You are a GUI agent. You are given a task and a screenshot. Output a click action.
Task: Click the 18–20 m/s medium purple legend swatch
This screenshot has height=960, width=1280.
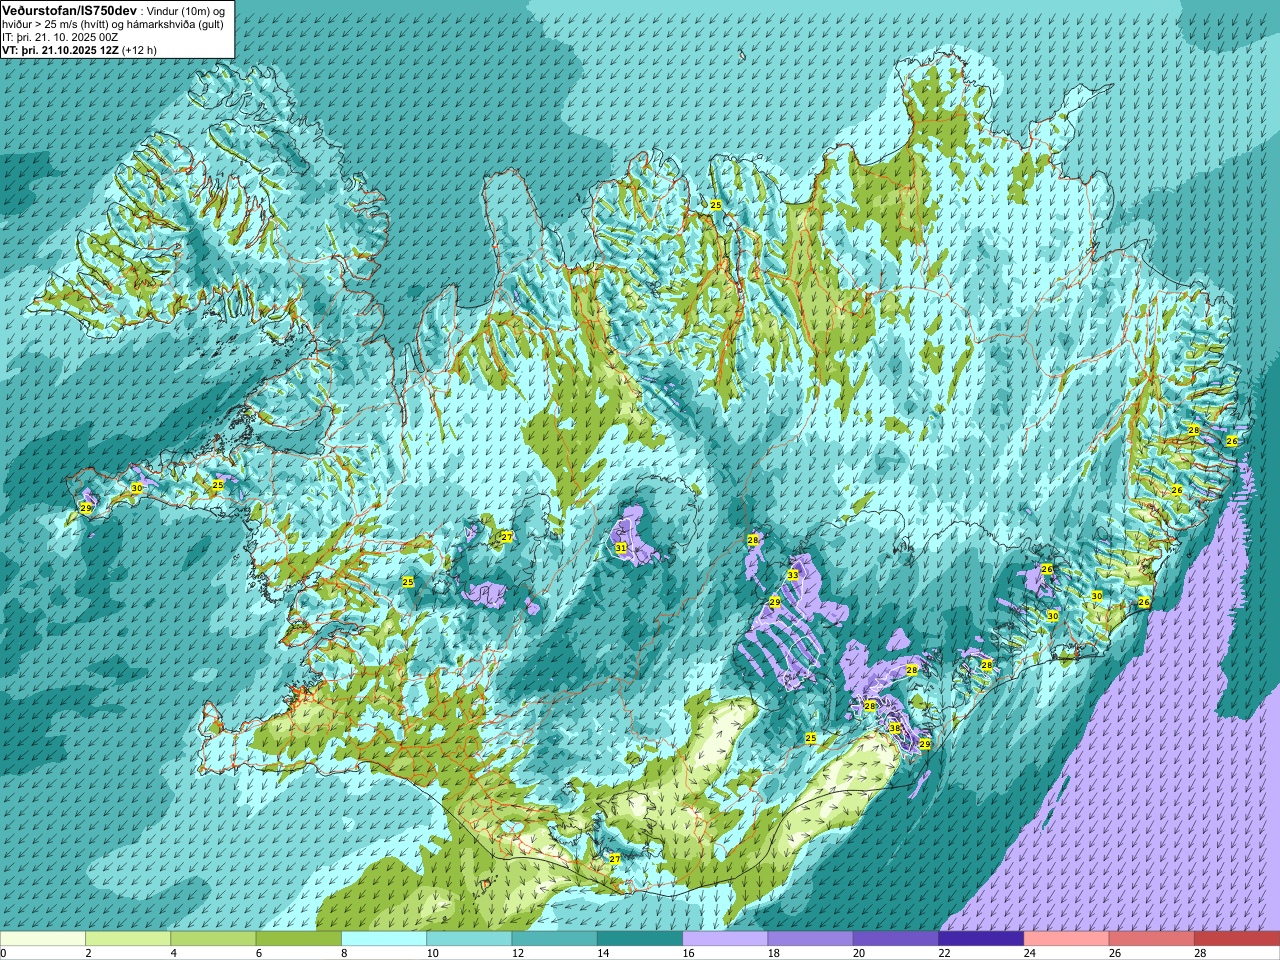click(810, 939)
